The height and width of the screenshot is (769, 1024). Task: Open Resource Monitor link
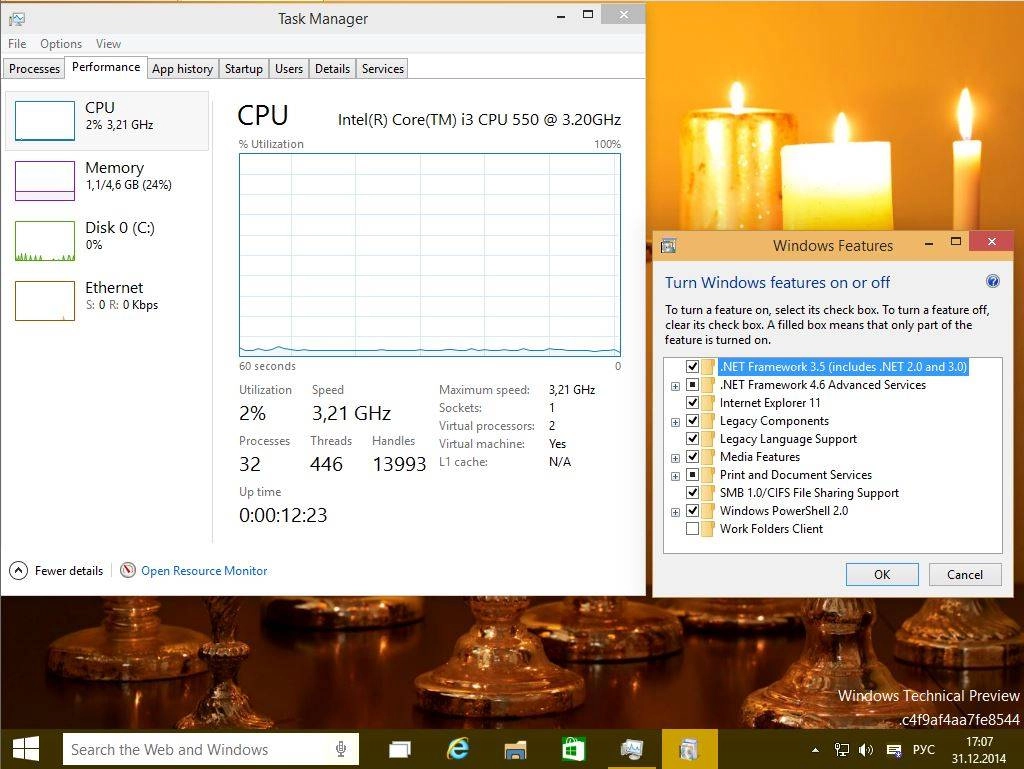click(204, 571)
